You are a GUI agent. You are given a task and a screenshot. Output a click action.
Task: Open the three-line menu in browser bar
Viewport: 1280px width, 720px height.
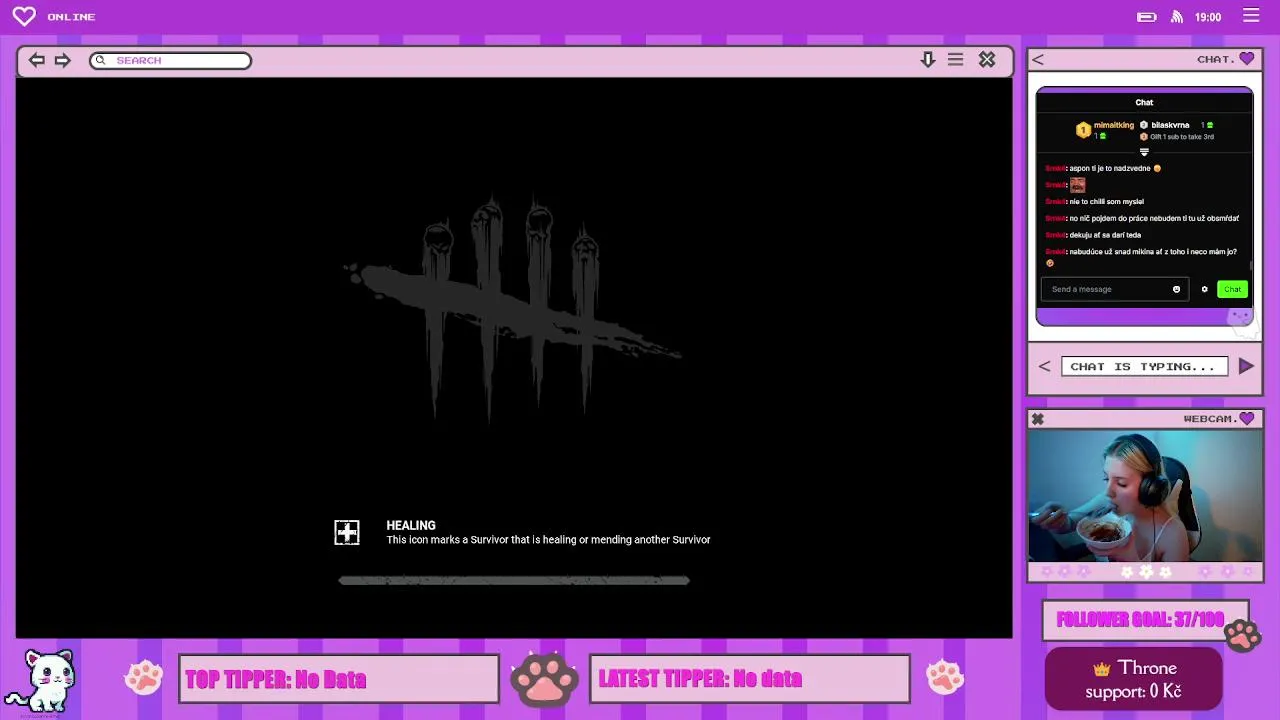pyautogui.click(x=956, y=60)
